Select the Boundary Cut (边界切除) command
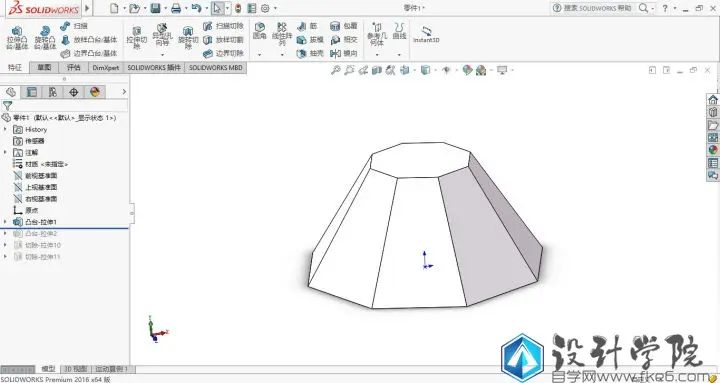This screenshot has height=383, width=720. pos(223,53)
